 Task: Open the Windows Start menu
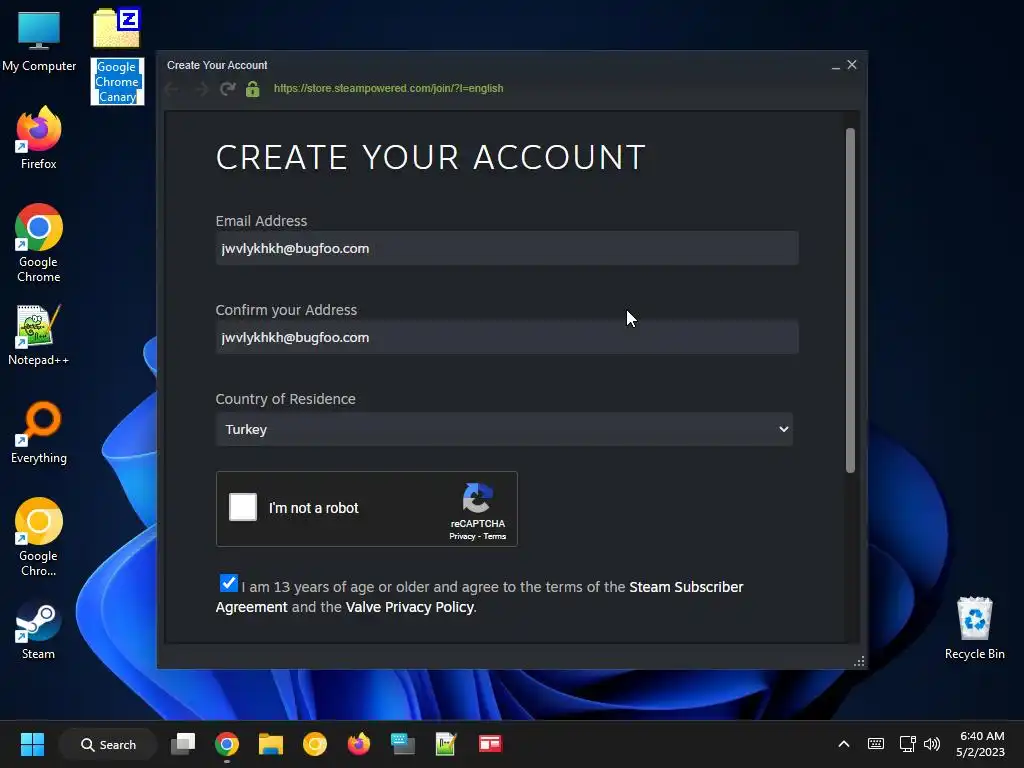(x=32, y=744)
